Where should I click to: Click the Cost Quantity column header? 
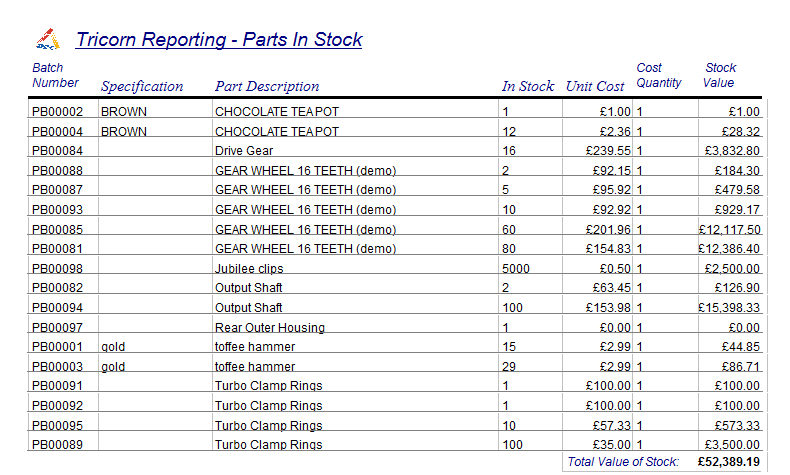click(659, 75)
